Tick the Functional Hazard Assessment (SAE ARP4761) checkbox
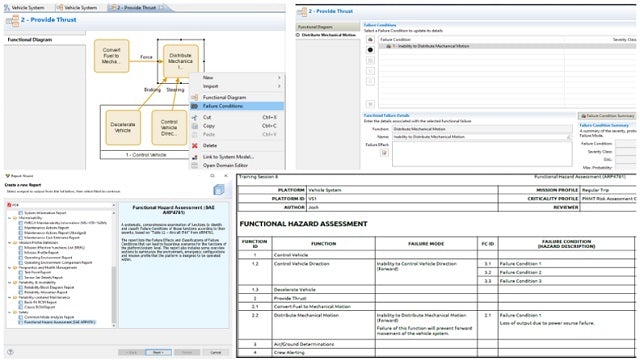 [21, 322]
